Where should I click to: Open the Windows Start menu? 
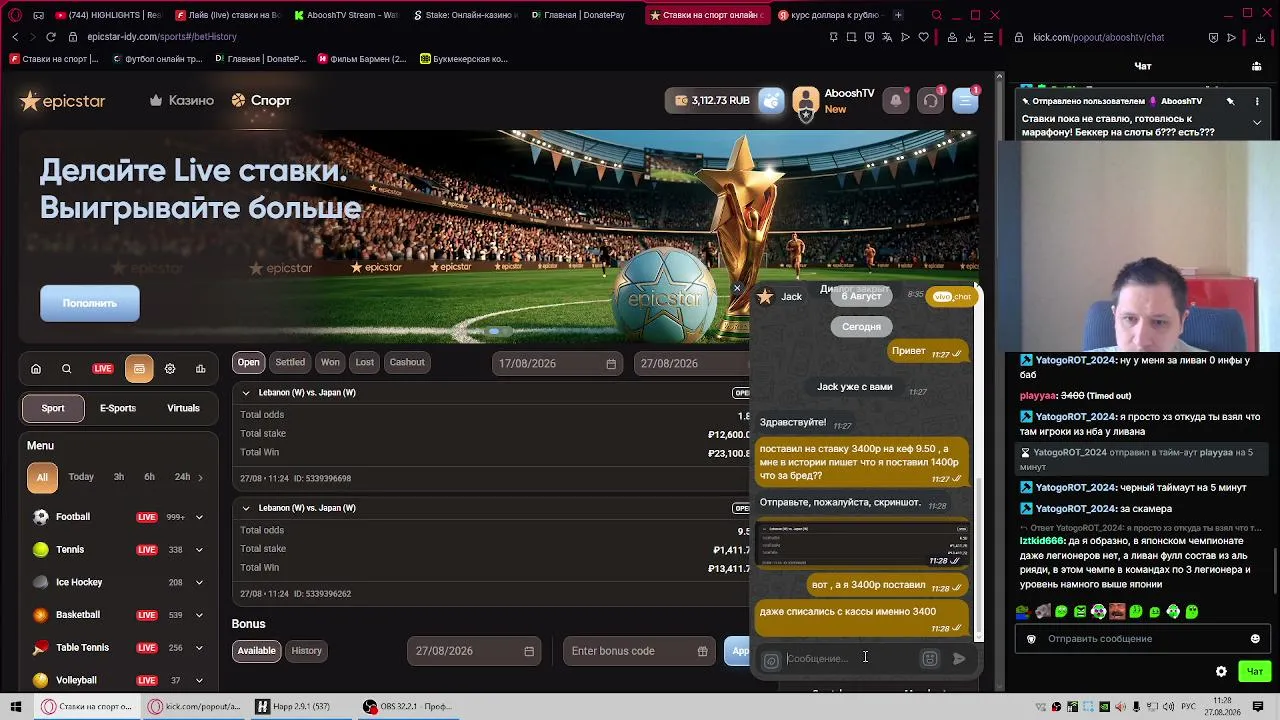coord(16,707)
